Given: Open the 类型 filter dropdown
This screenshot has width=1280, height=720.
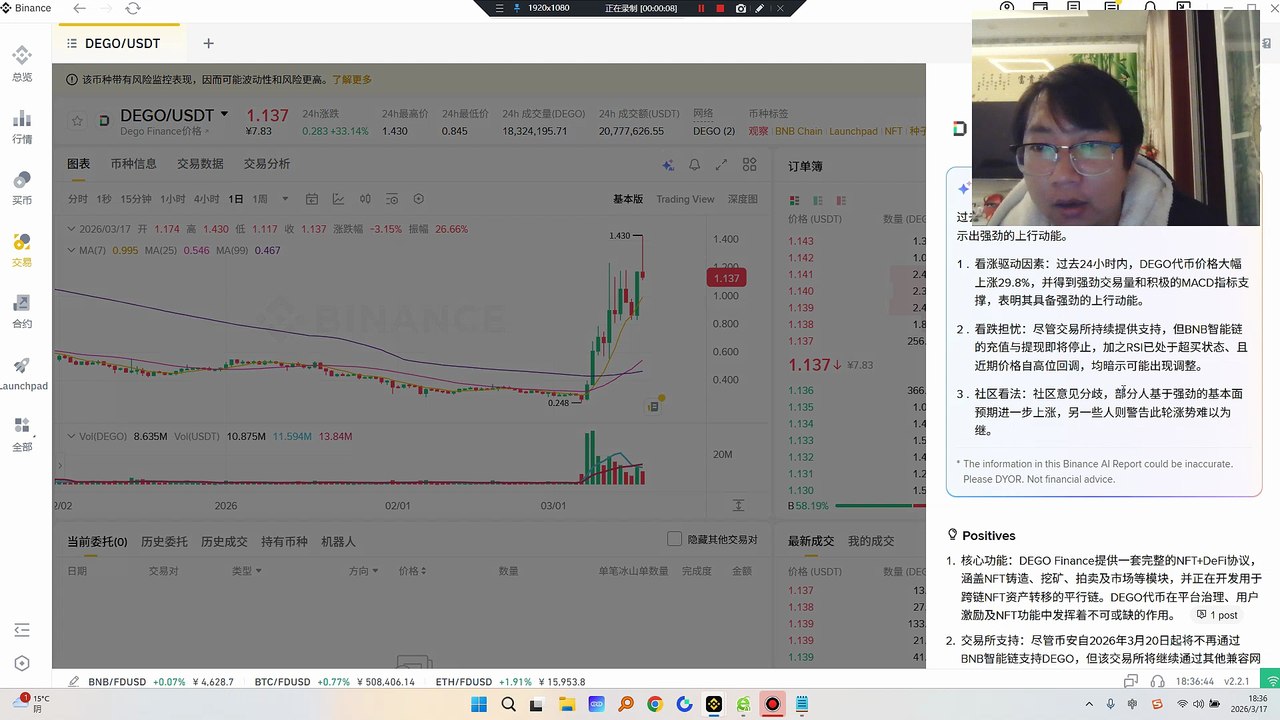Looking at the screenshot, I should point(247,571).
